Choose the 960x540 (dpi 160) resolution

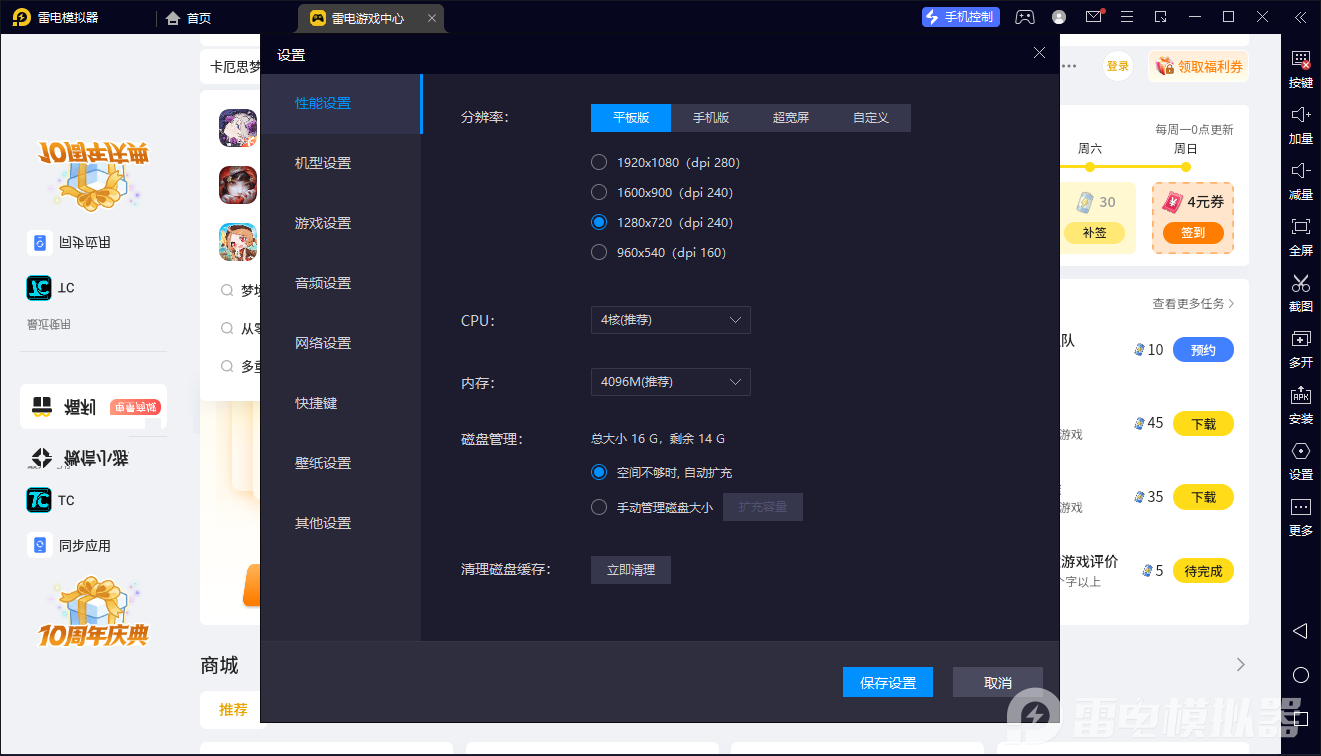click(599, 252)
